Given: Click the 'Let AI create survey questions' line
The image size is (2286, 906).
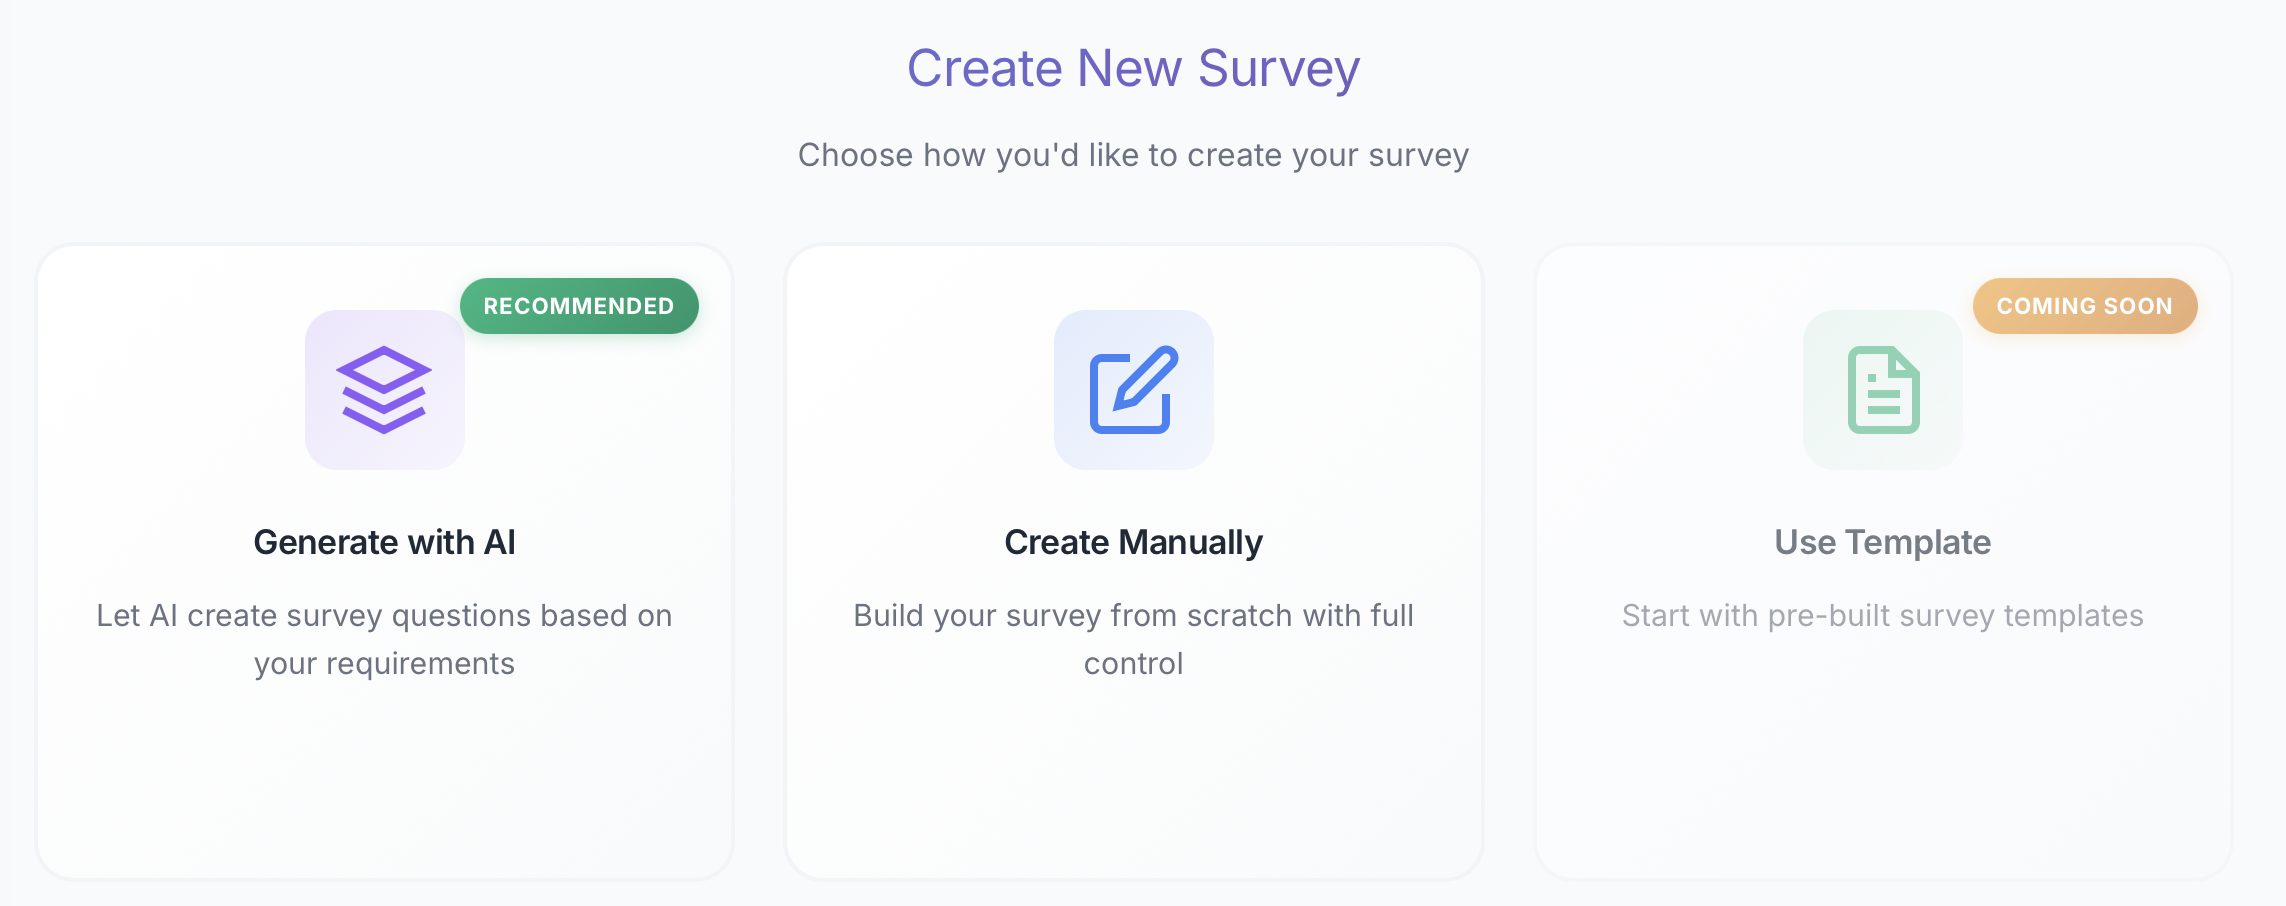Looking at the screenshot, I should pyautogui.click(x=384, y=615).
